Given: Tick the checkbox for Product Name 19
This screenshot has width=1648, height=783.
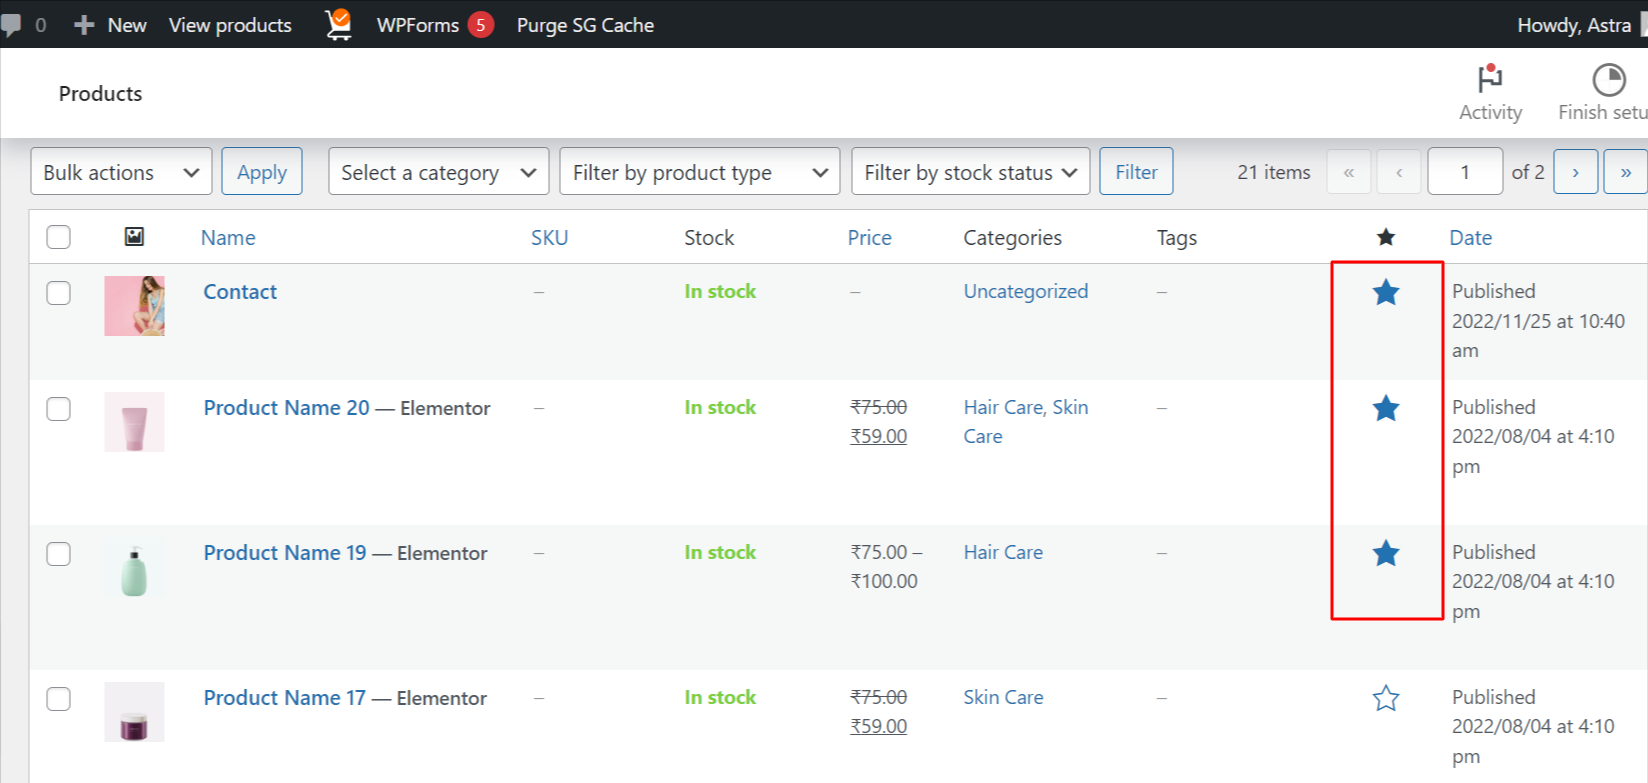Looking at the screenshot, I should click(x=59, y=554).
